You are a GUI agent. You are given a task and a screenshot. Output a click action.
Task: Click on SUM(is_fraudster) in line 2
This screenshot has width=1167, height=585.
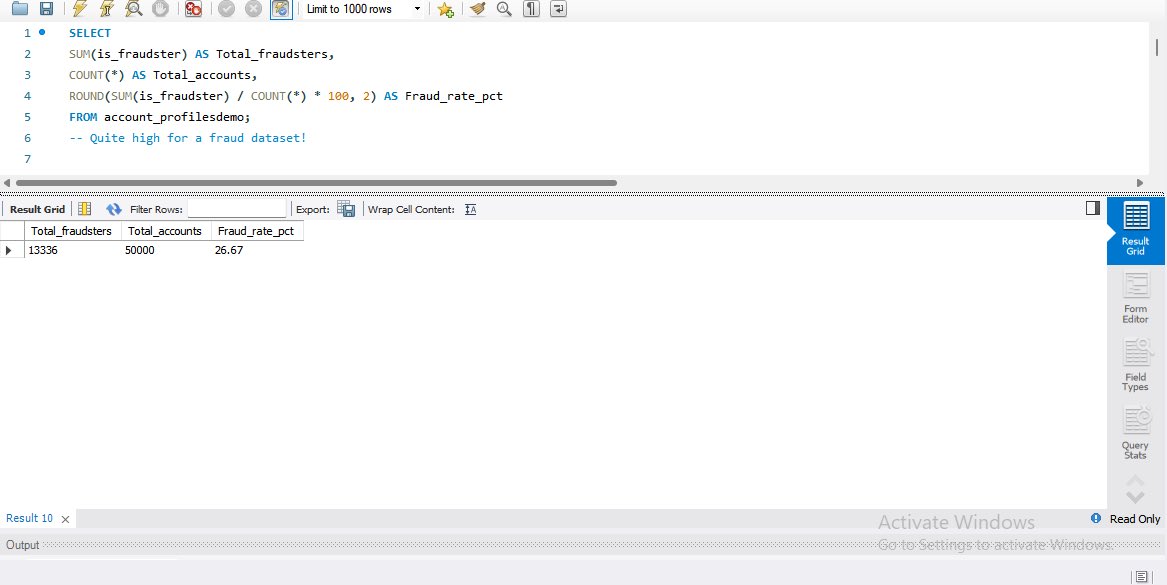tap(129, 54)
